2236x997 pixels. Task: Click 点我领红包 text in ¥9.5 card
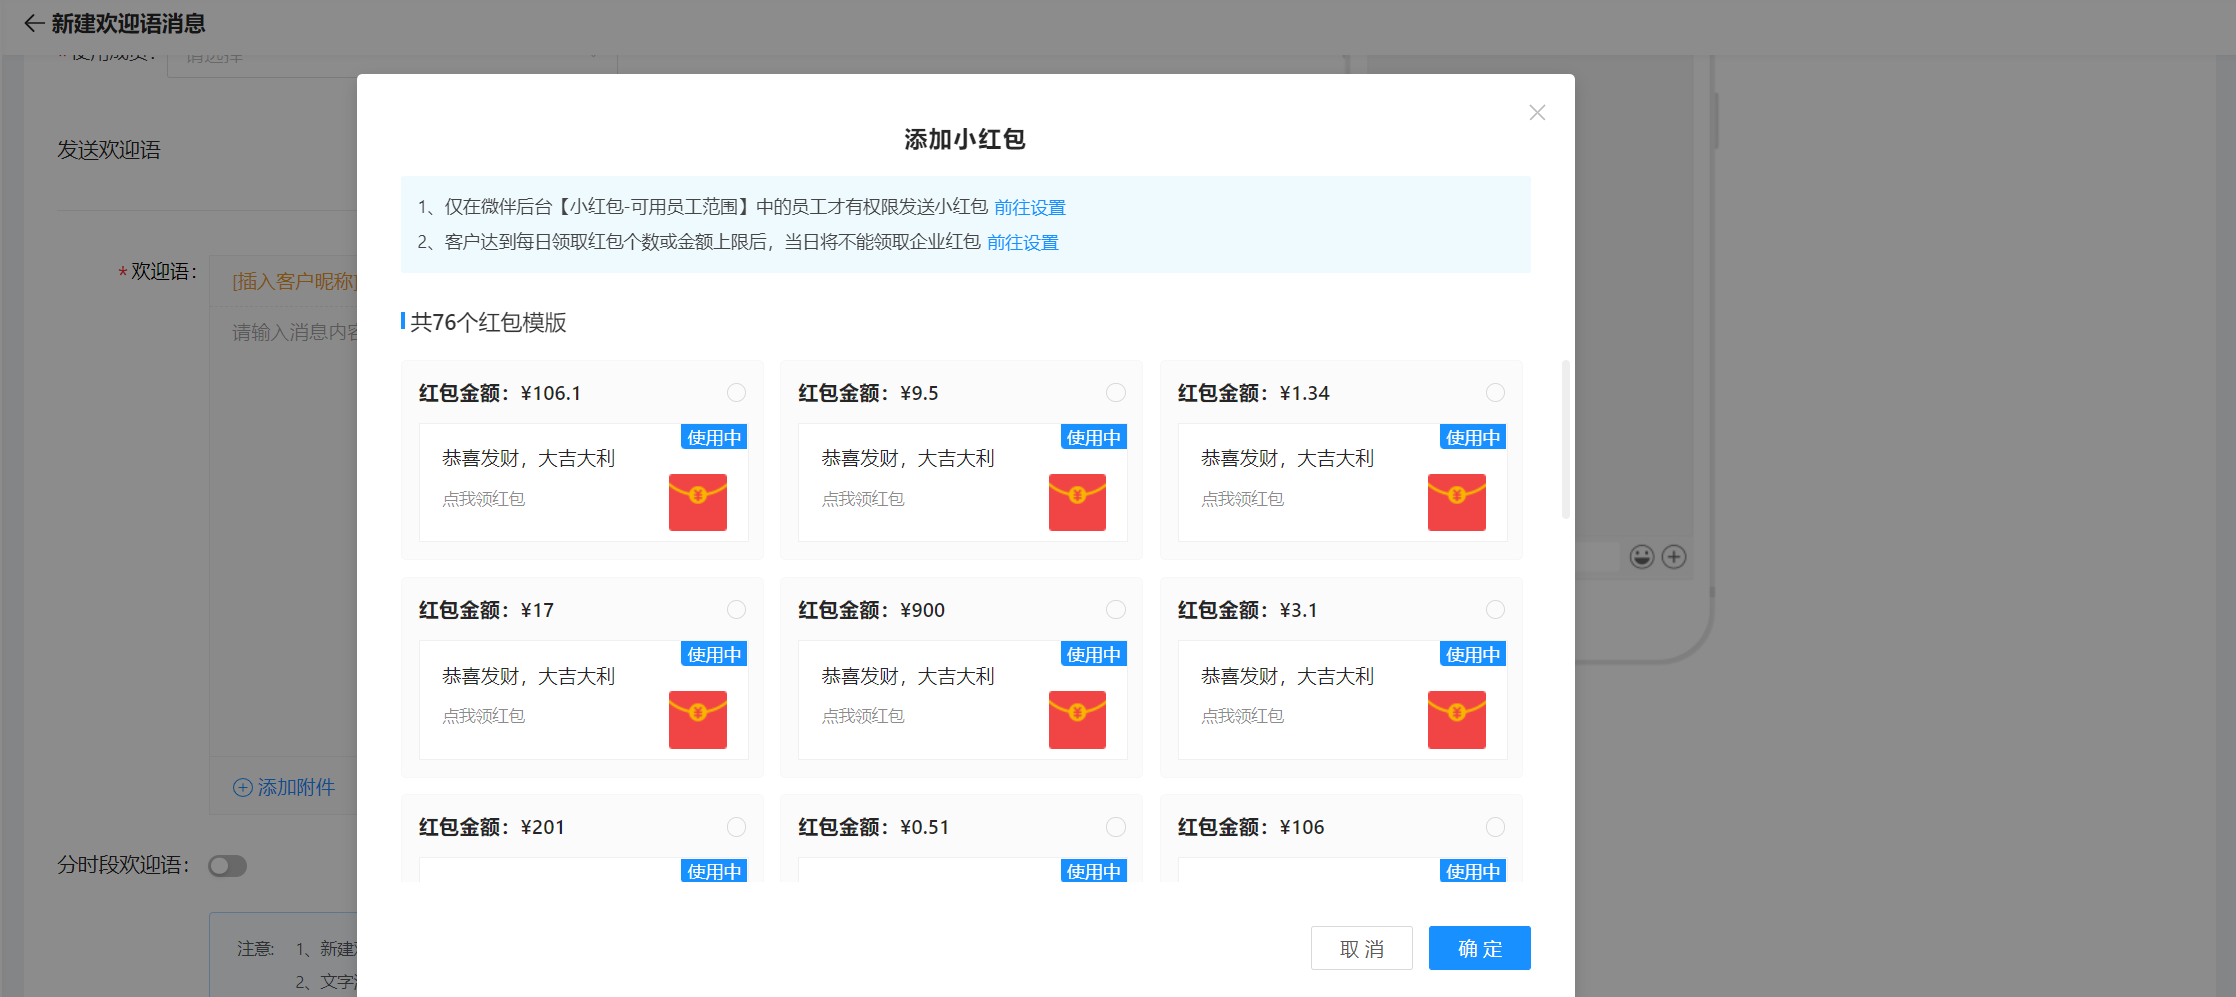pyautogui.click(x=863, y=499)
